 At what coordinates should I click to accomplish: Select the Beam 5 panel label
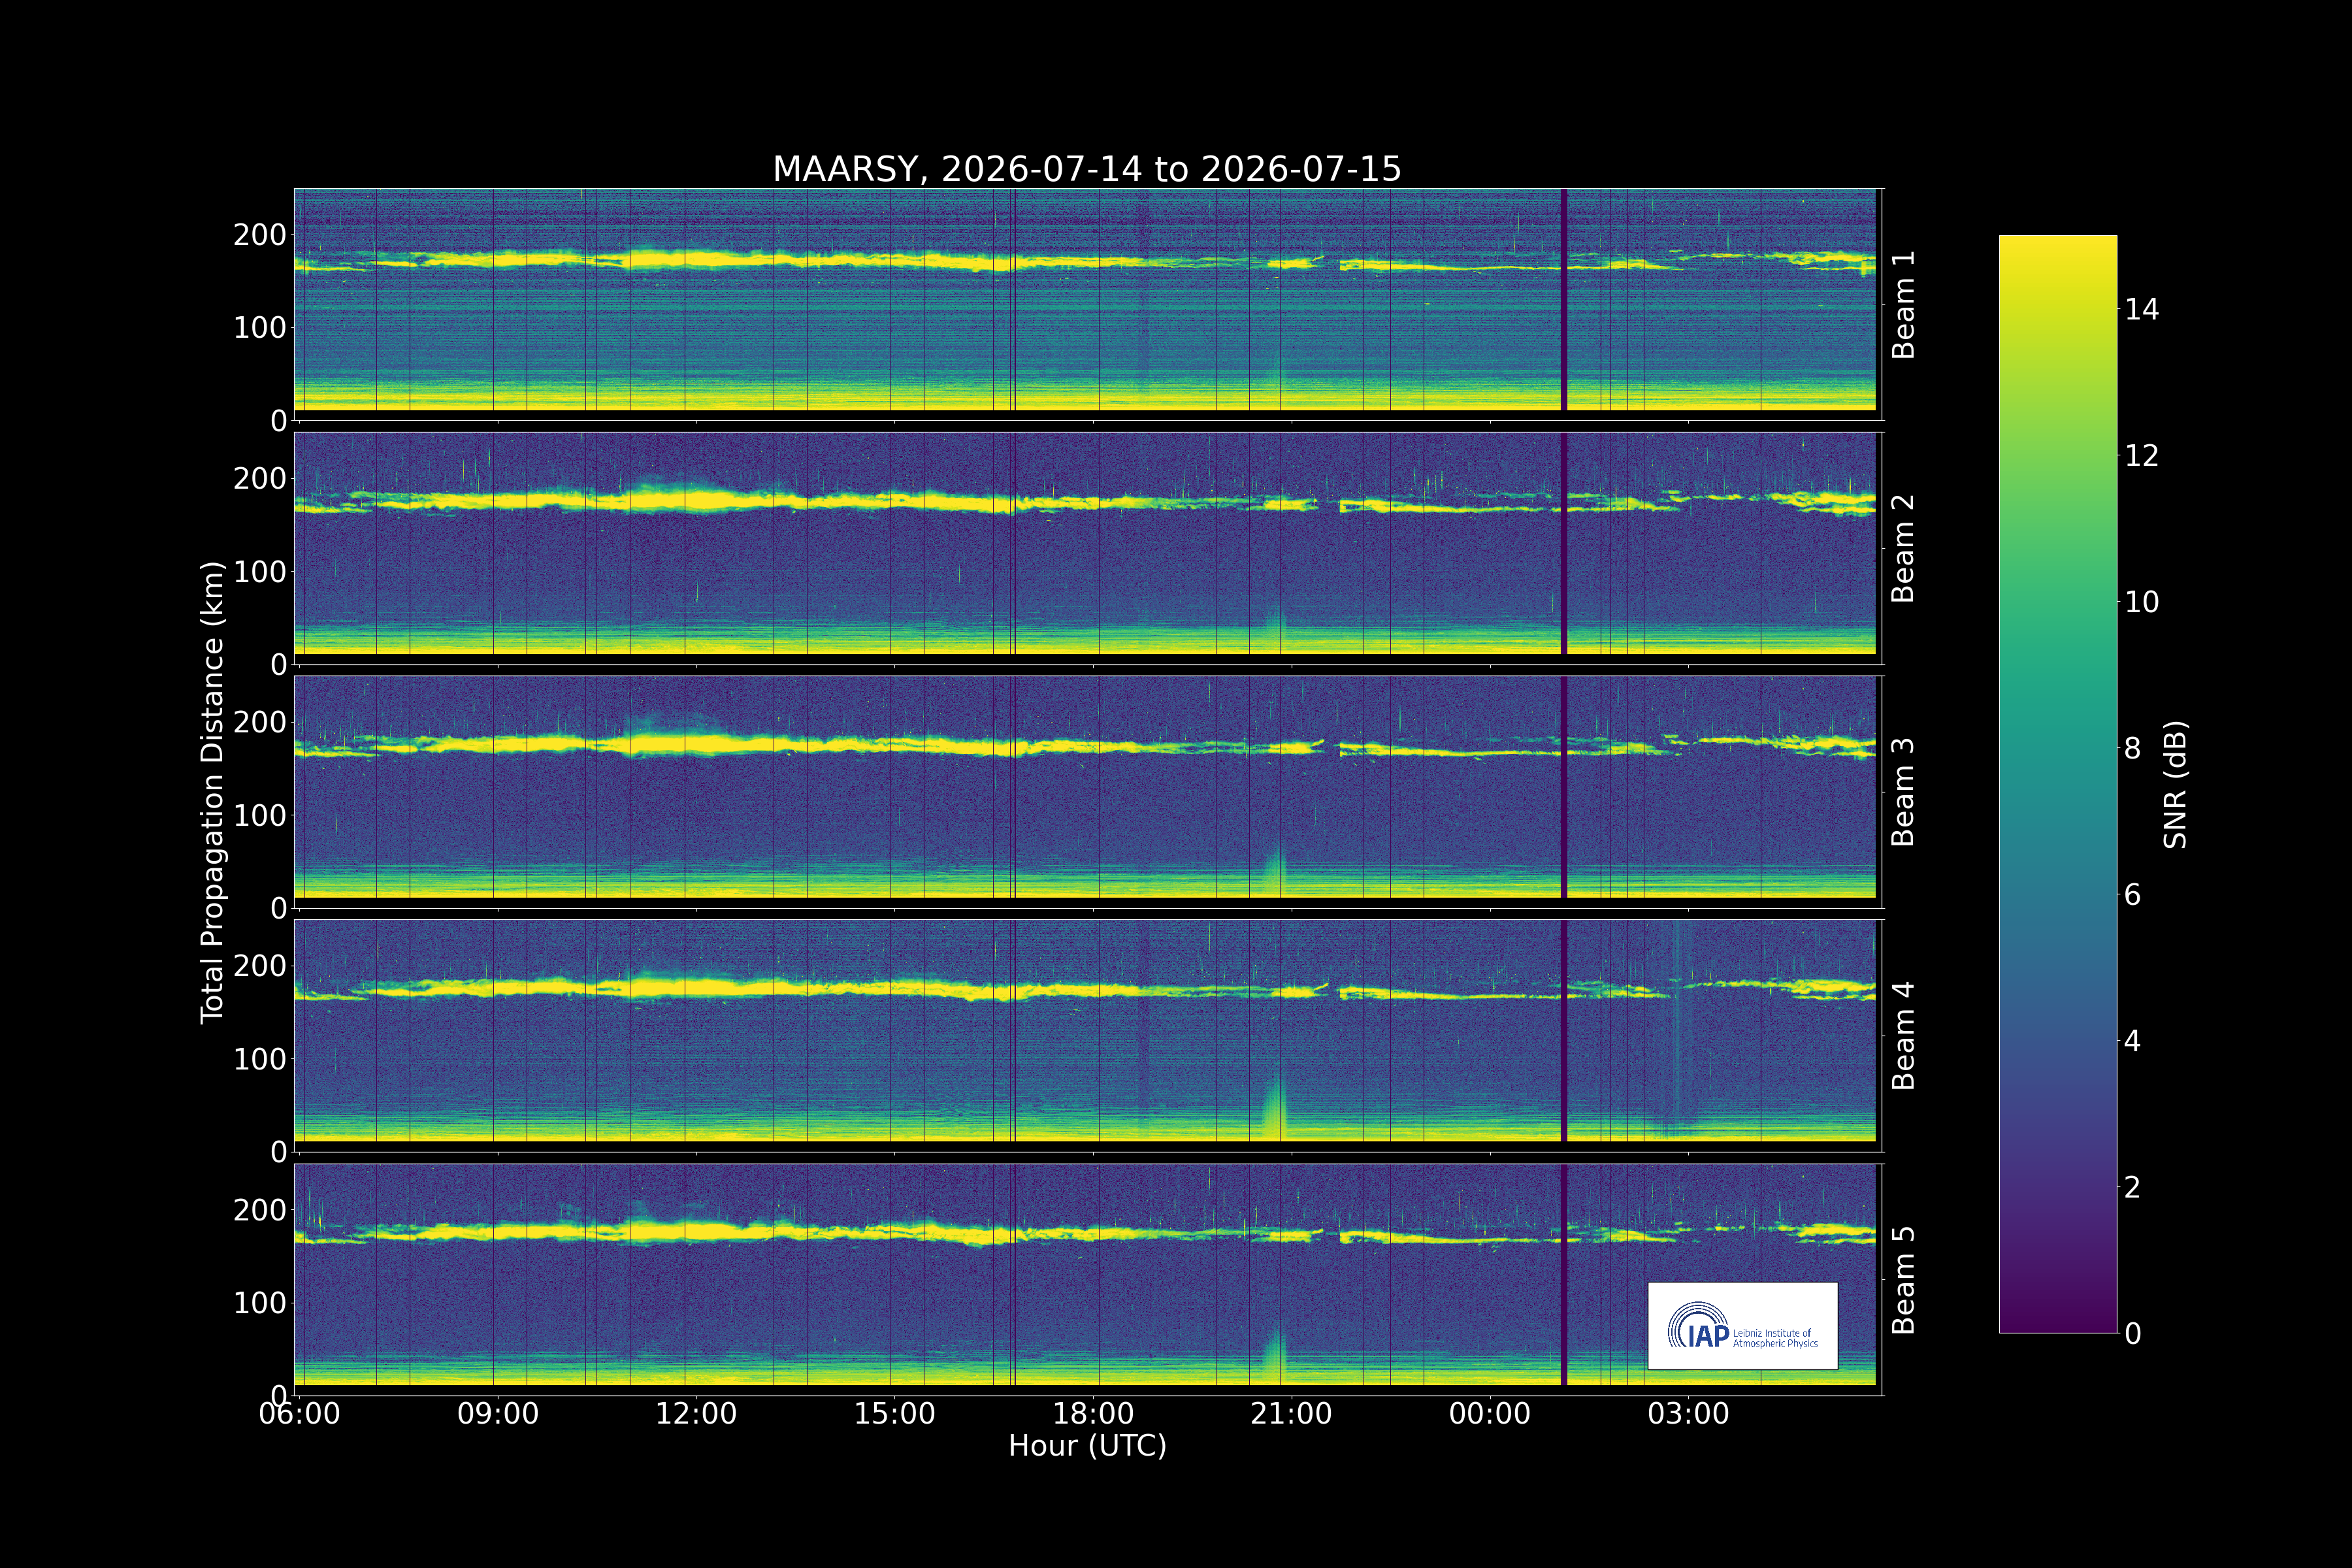pyautogui.click(x=1903, y=1280)
